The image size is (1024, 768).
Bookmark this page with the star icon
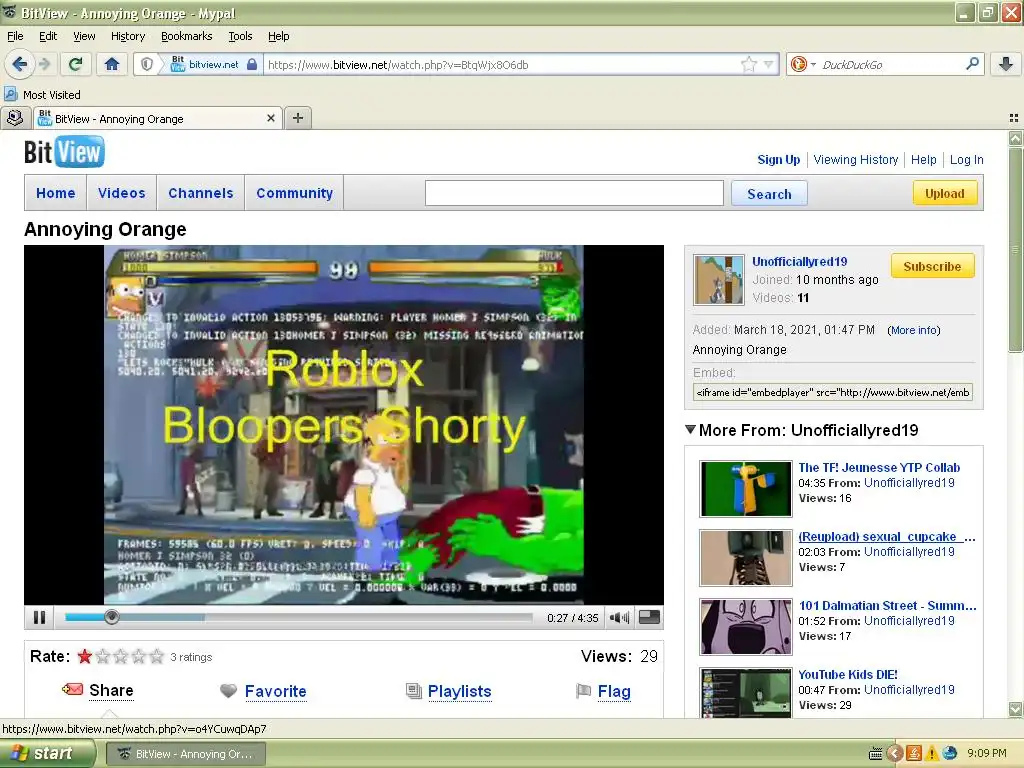coord(748,64)
